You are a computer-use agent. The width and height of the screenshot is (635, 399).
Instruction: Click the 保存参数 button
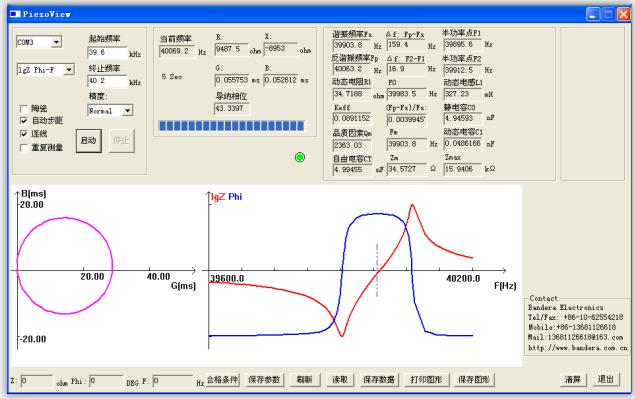(x=264, y=380)
